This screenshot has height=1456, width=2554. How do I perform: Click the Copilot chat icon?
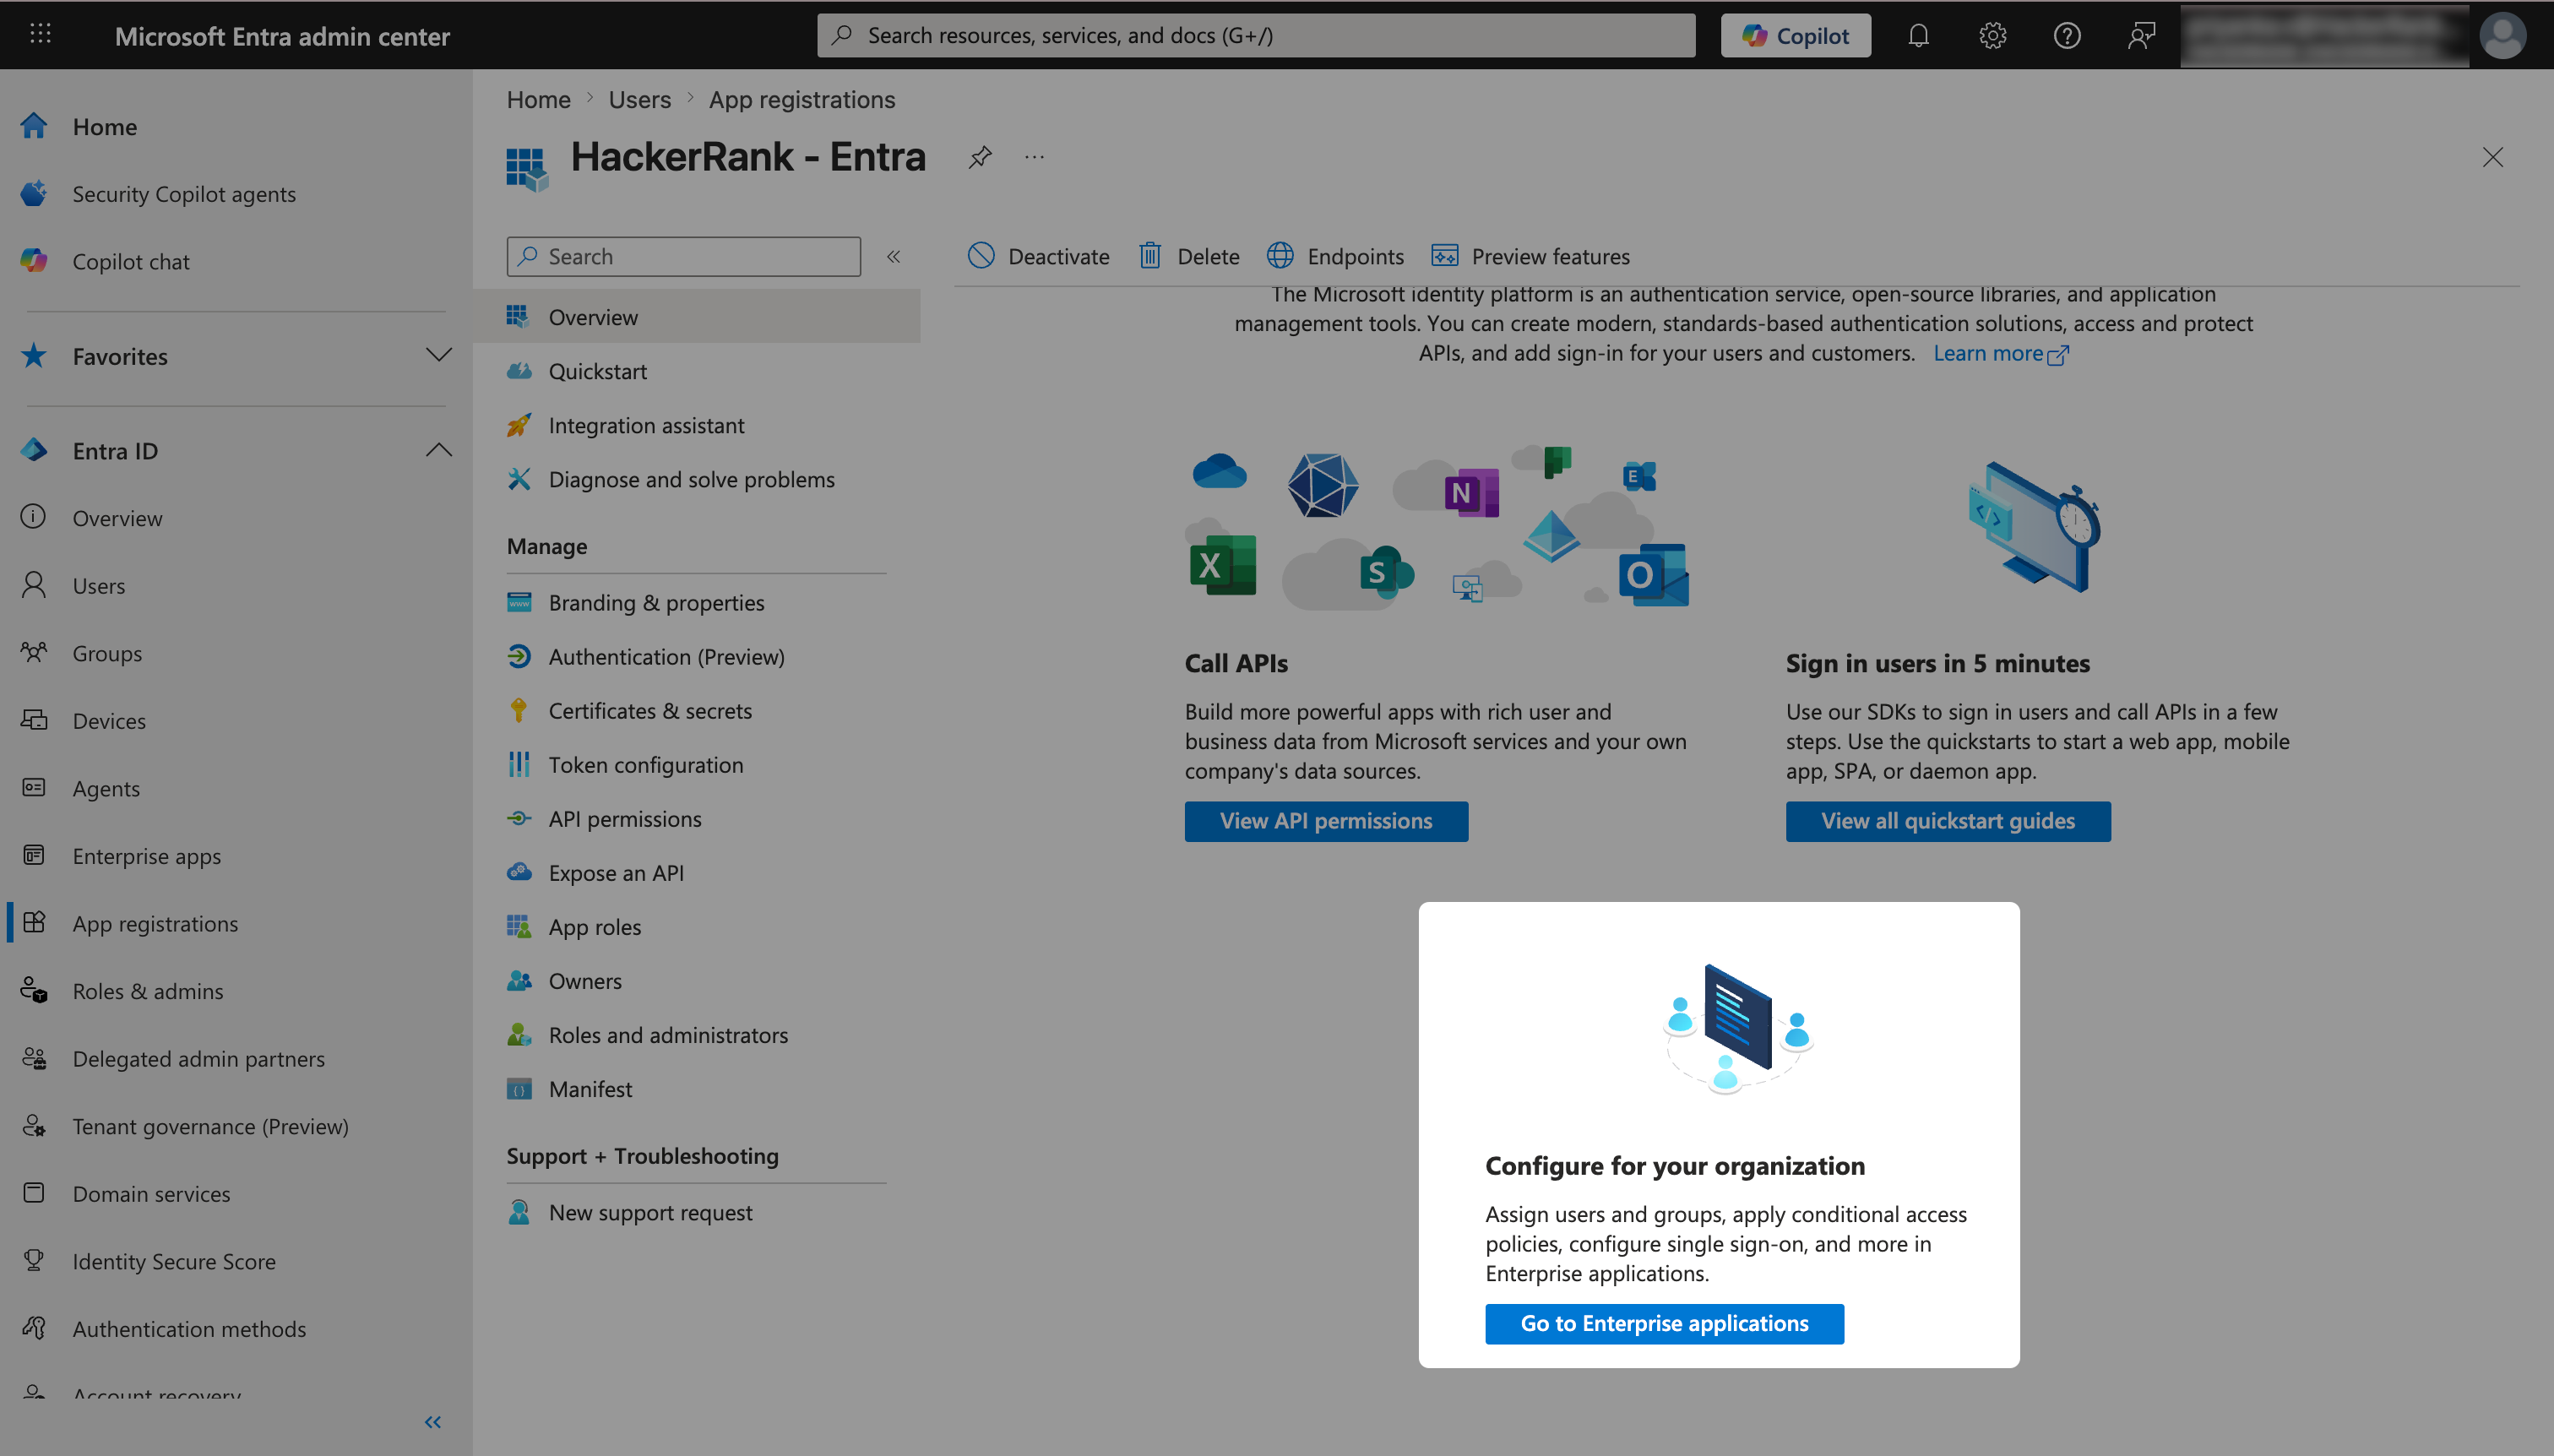(34, 261)
